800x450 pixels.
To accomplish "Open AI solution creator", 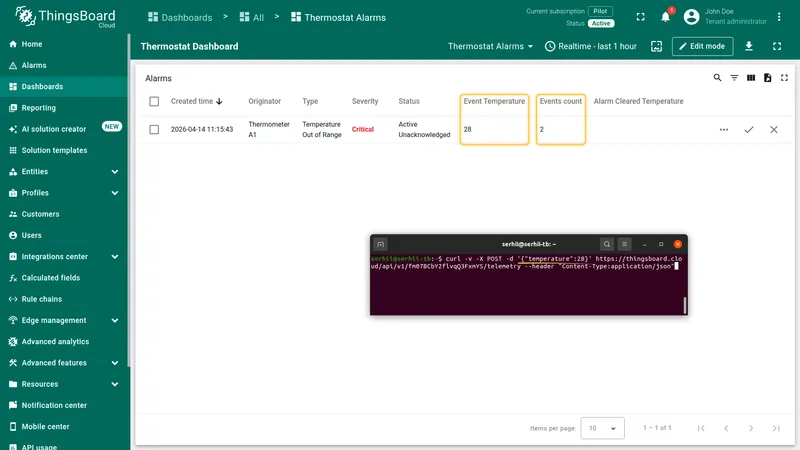I will tap(64, 129).
